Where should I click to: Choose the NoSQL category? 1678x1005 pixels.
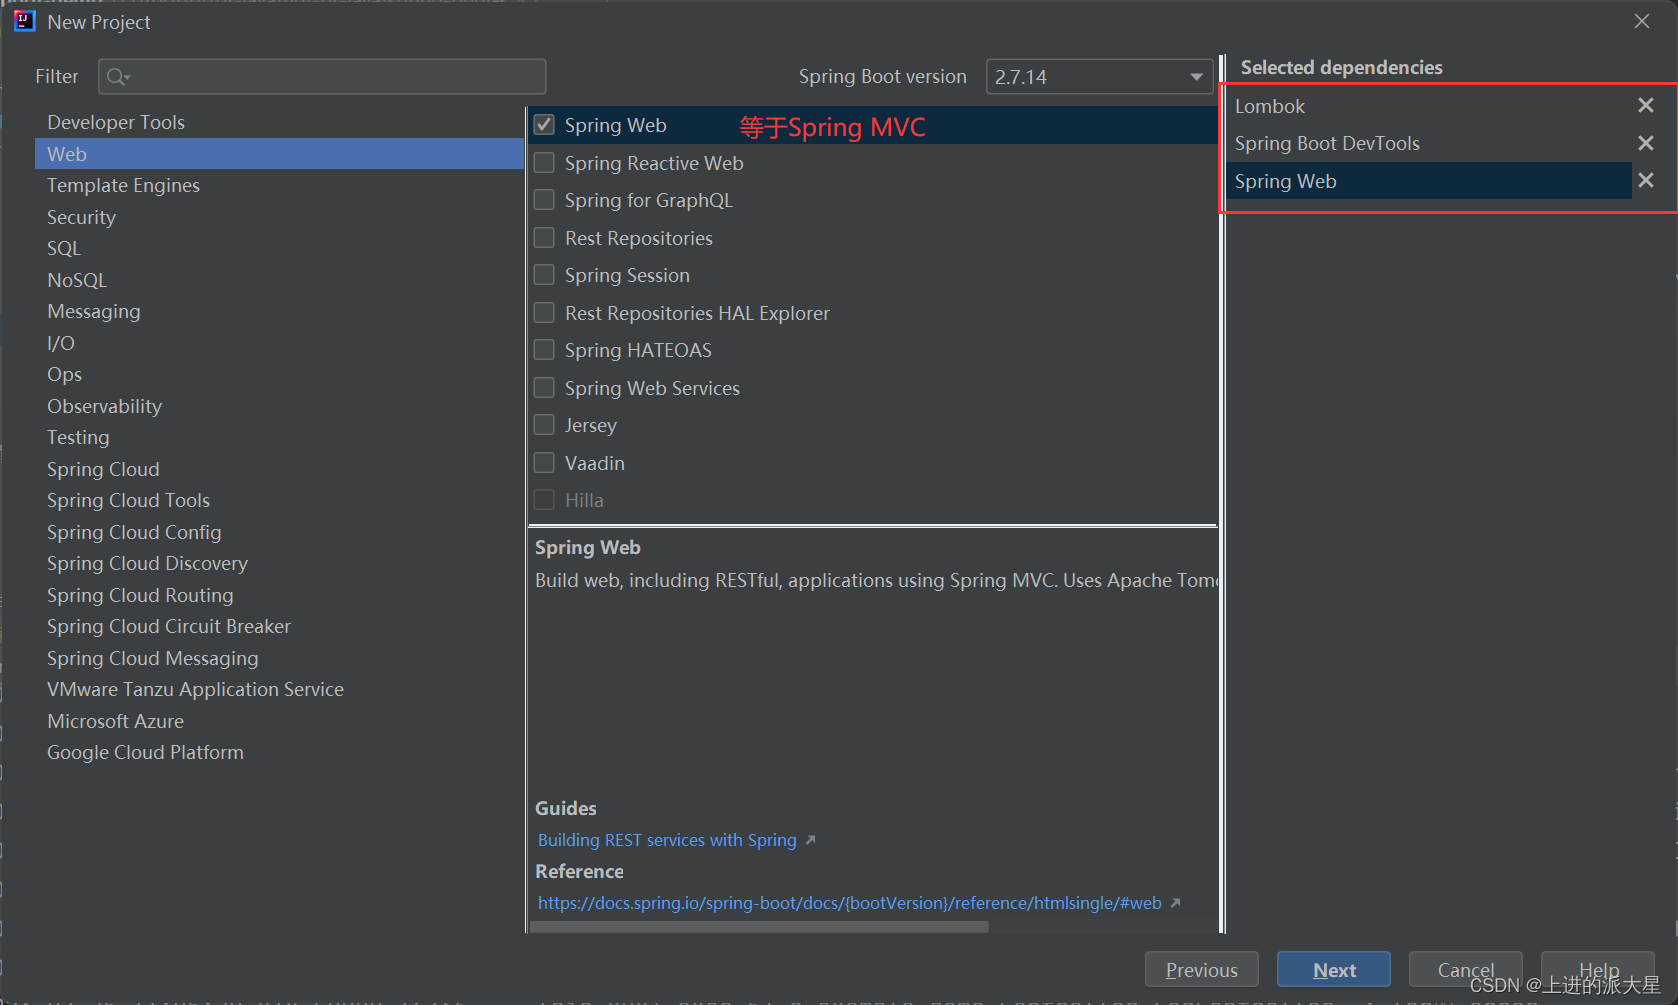point(279,280)
